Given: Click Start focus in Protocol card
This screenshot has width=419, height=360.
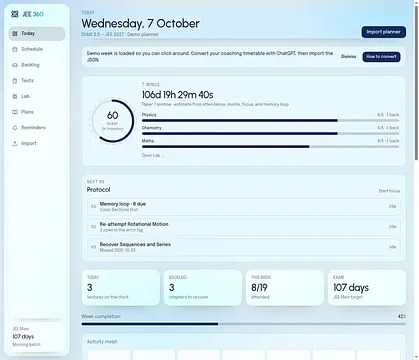Looking at the screenshot, I should [x=389, y=191].
